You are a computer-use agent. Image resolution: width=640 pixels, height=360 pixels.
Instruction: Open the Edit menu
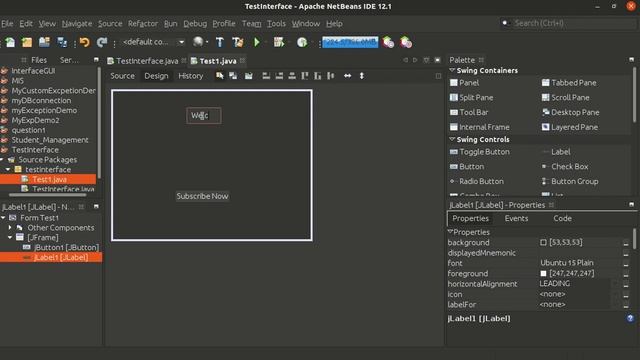point(26,24)
